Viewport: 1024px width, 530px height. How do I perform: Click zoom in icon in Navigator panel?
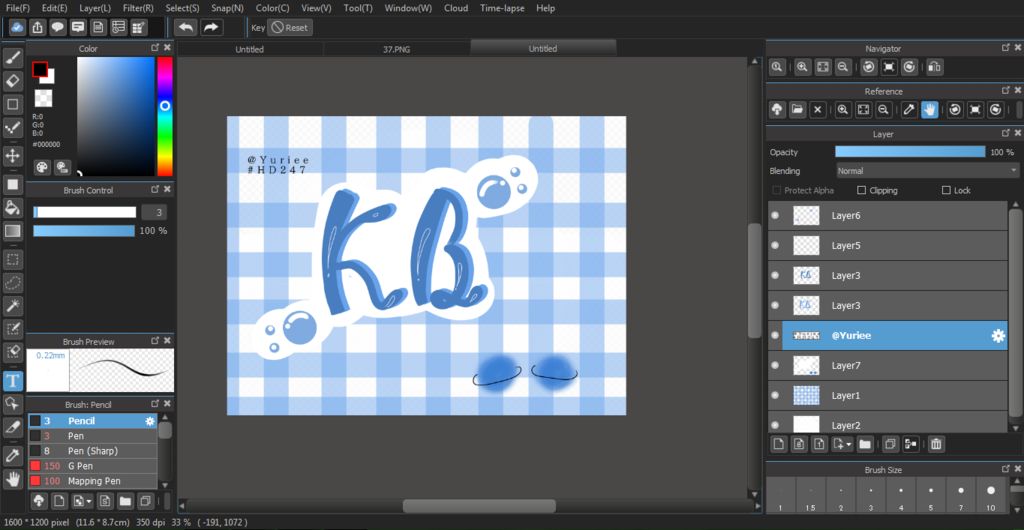(x=803, y=67)
